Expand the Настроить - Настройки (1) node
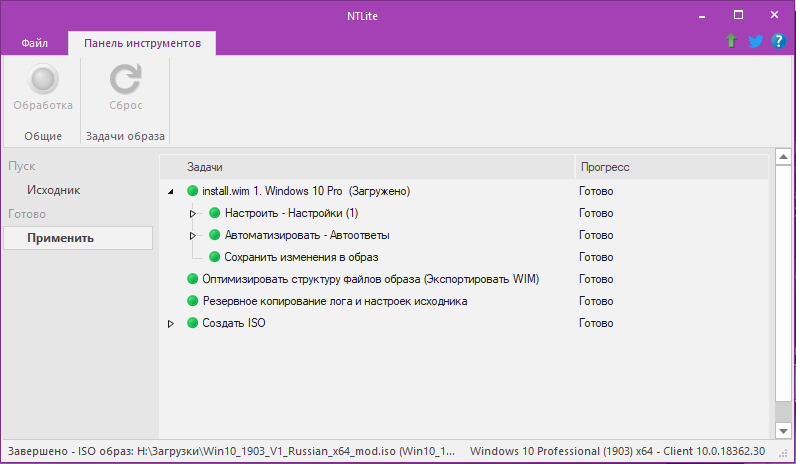The height and width of the screenshot is (464, 796). point(193,213)
